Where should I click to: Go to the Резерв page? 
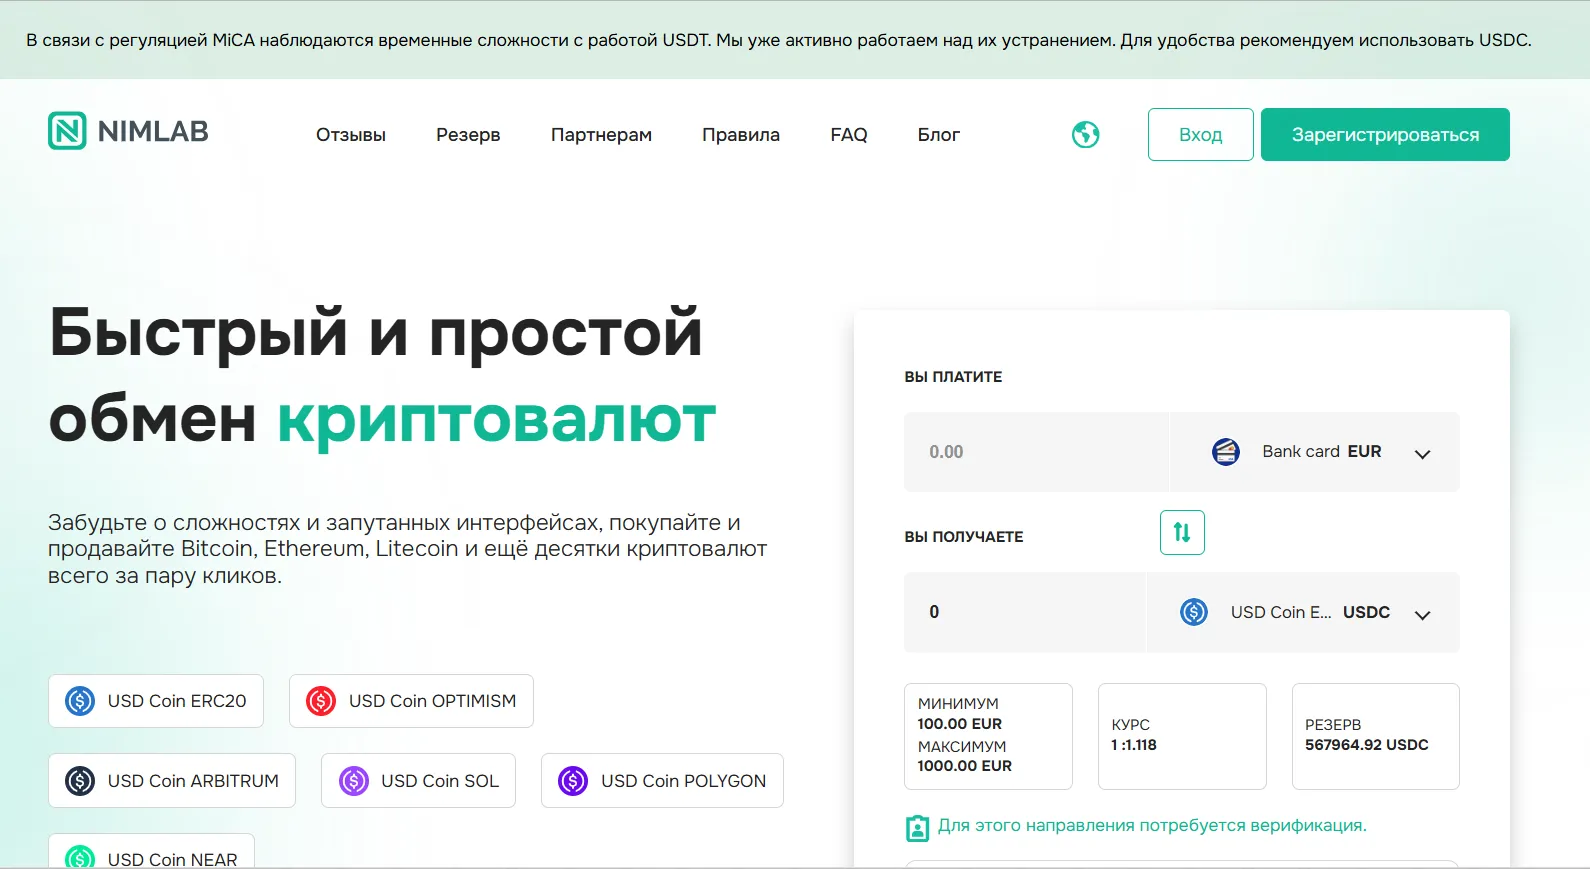468,135
